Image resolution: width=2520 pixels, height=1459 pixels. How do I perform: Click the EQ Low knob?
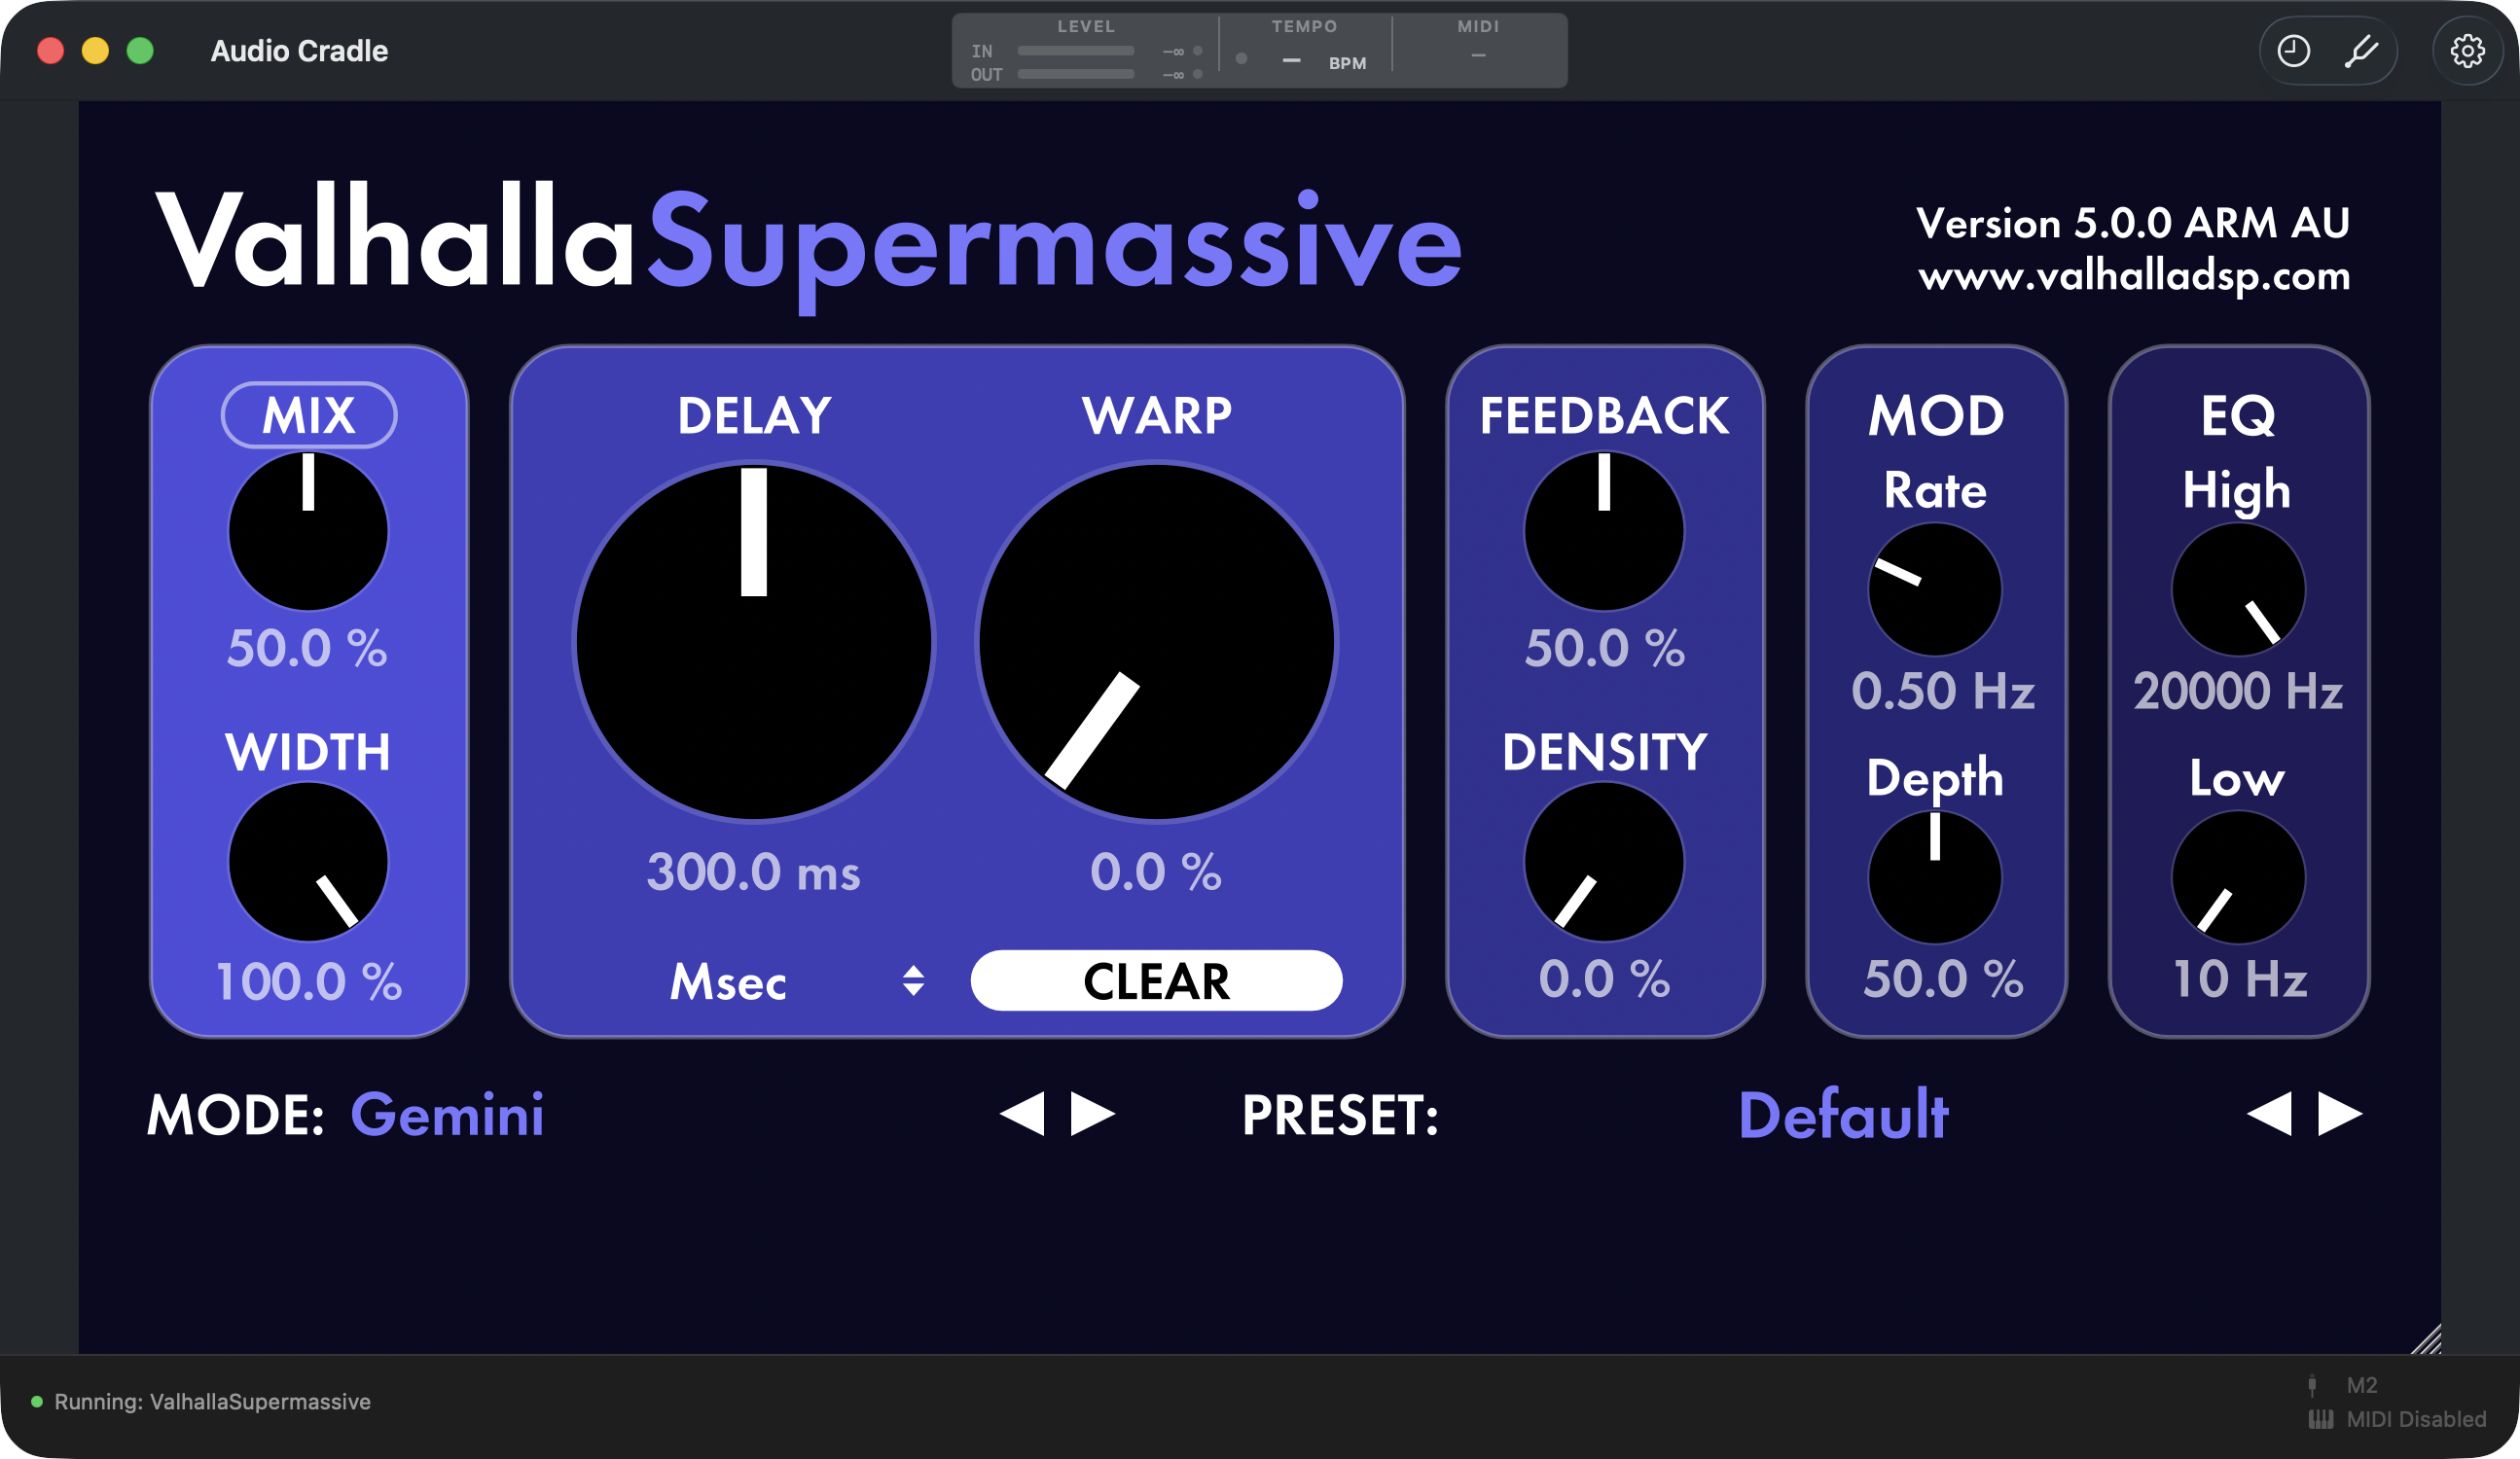[2238, 877]
